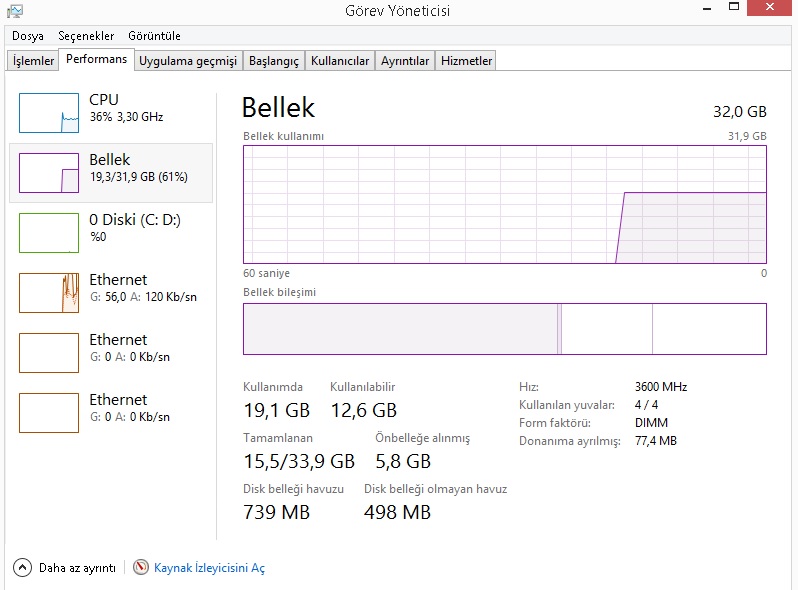The image size is (798, 590).
Task: Open the Görüntüle menu
Action: 154,36
